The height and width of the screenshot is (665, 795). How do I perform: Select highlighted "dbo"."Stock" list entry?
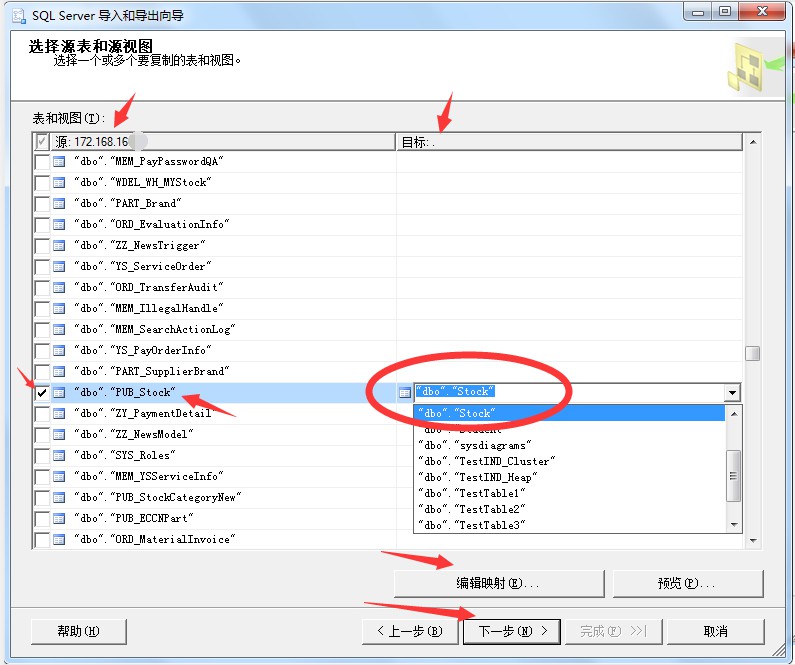coord(455,413)
